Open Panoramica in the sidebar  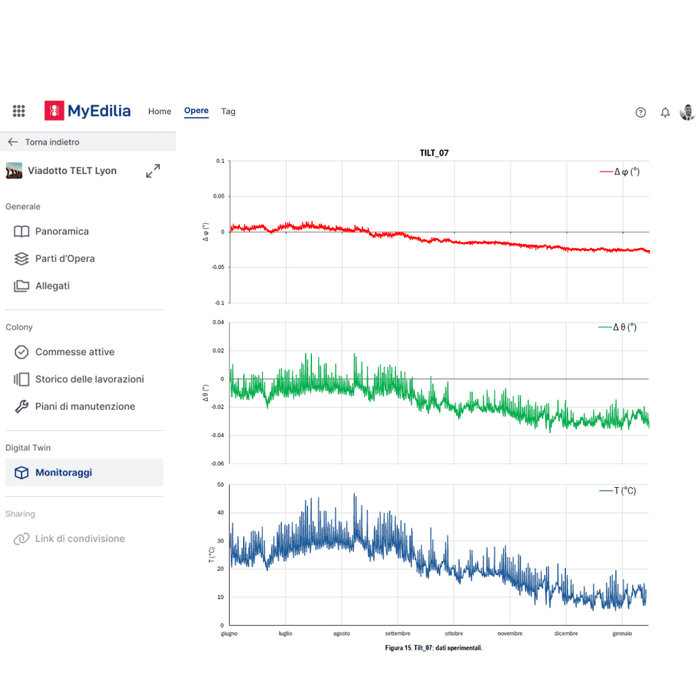coord(61,231)
